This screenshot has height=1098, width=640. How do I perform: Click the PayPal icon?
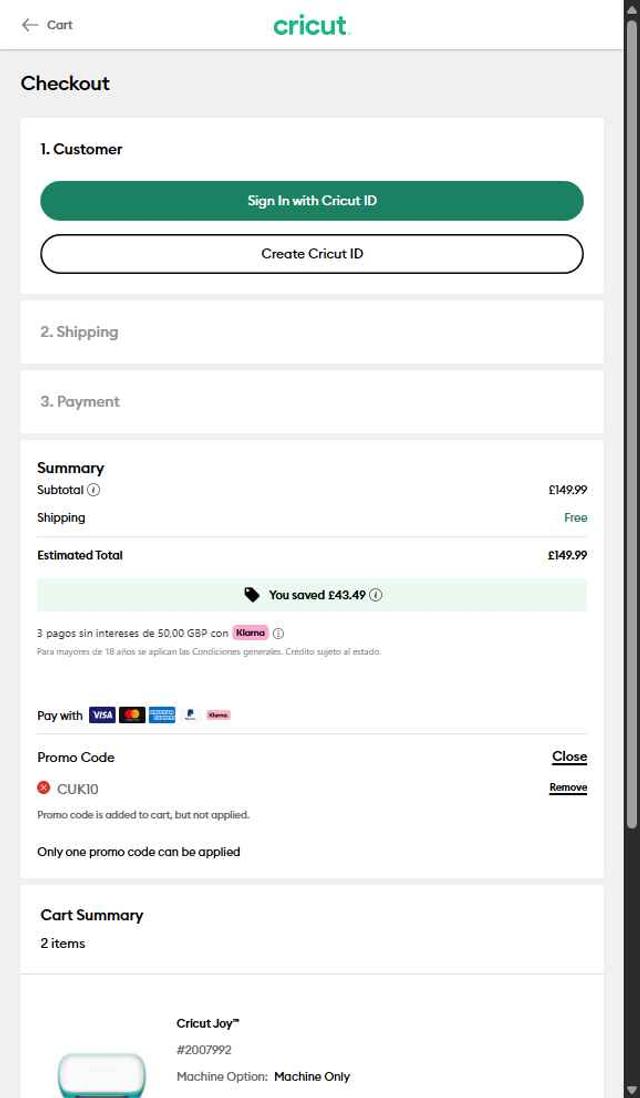click(190, 715)
